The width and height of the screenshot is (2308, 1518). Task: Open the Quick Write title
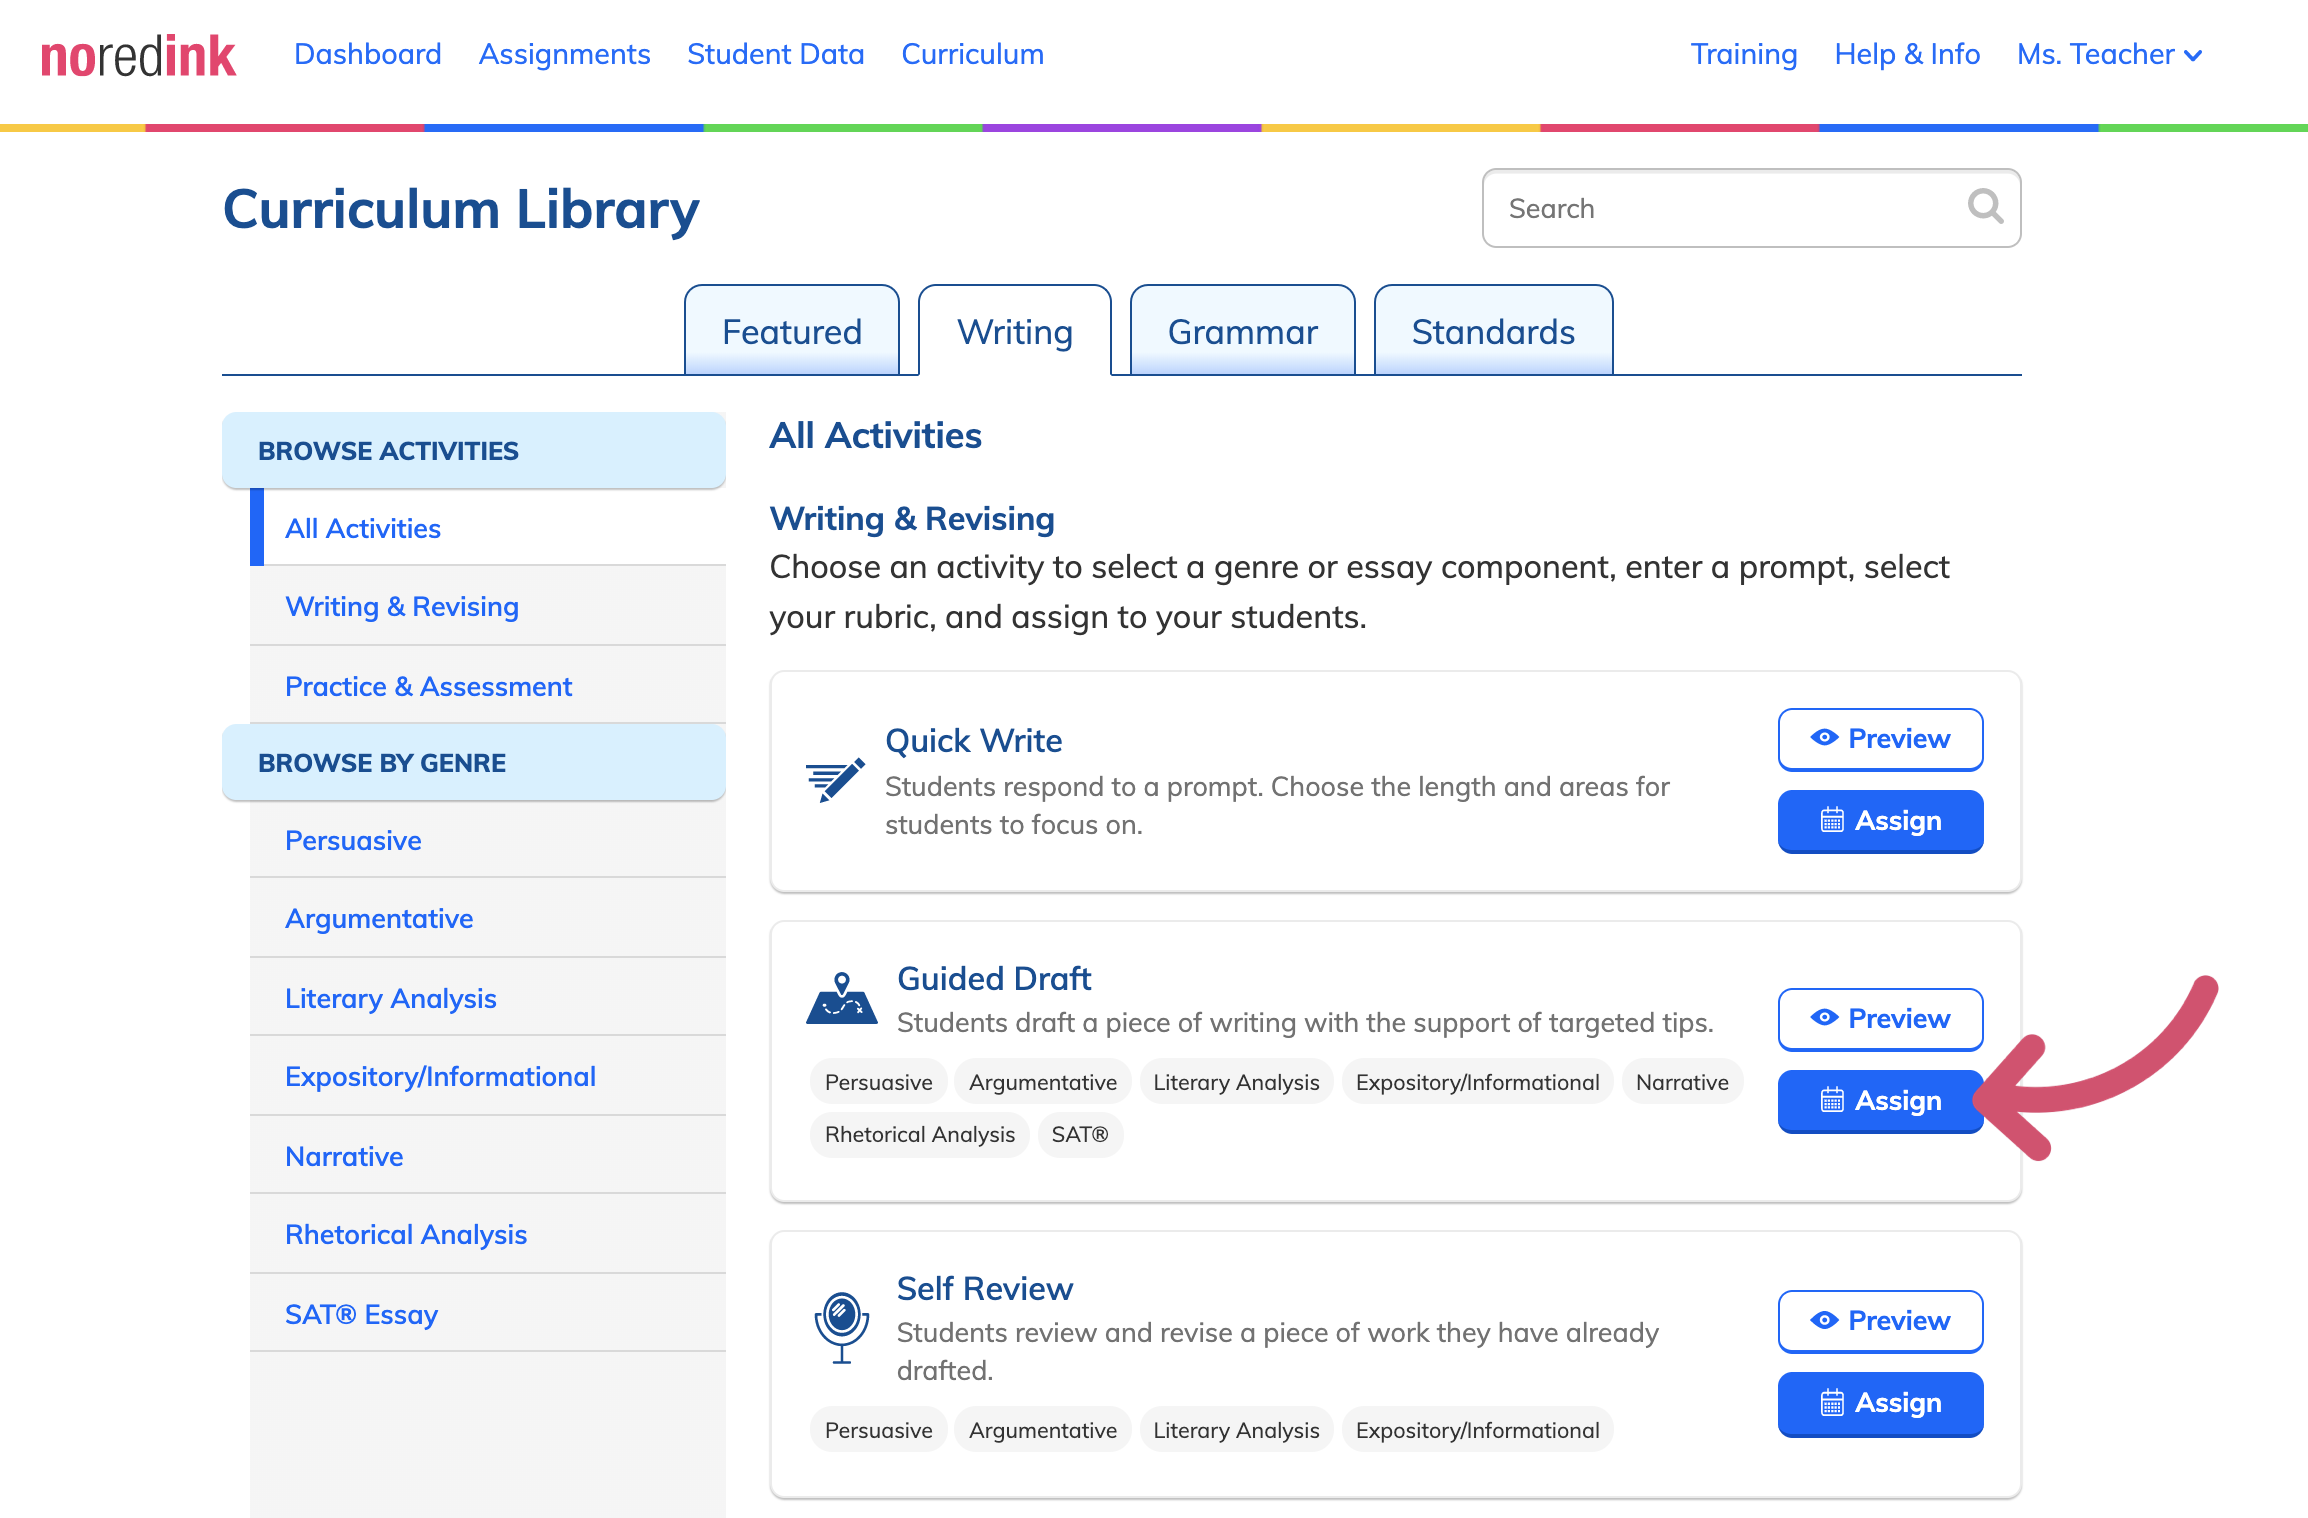pyautogui.click(x=973, y=740)
